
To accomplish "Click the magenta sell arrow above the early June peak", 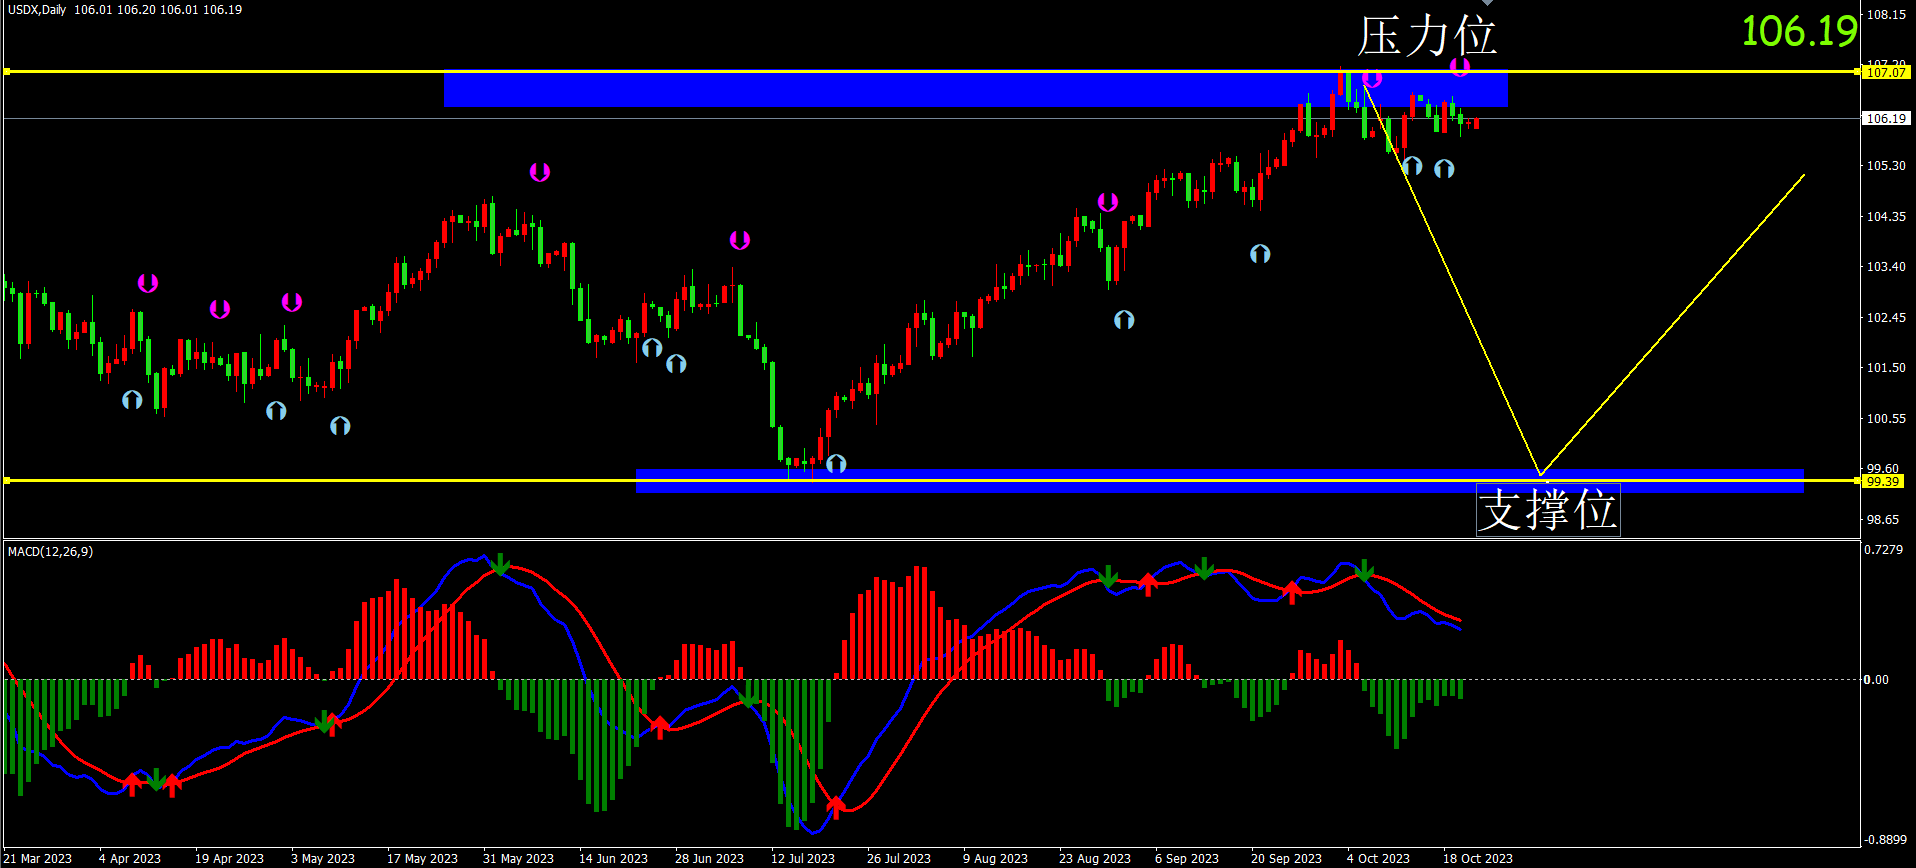I will pos(540,172).
